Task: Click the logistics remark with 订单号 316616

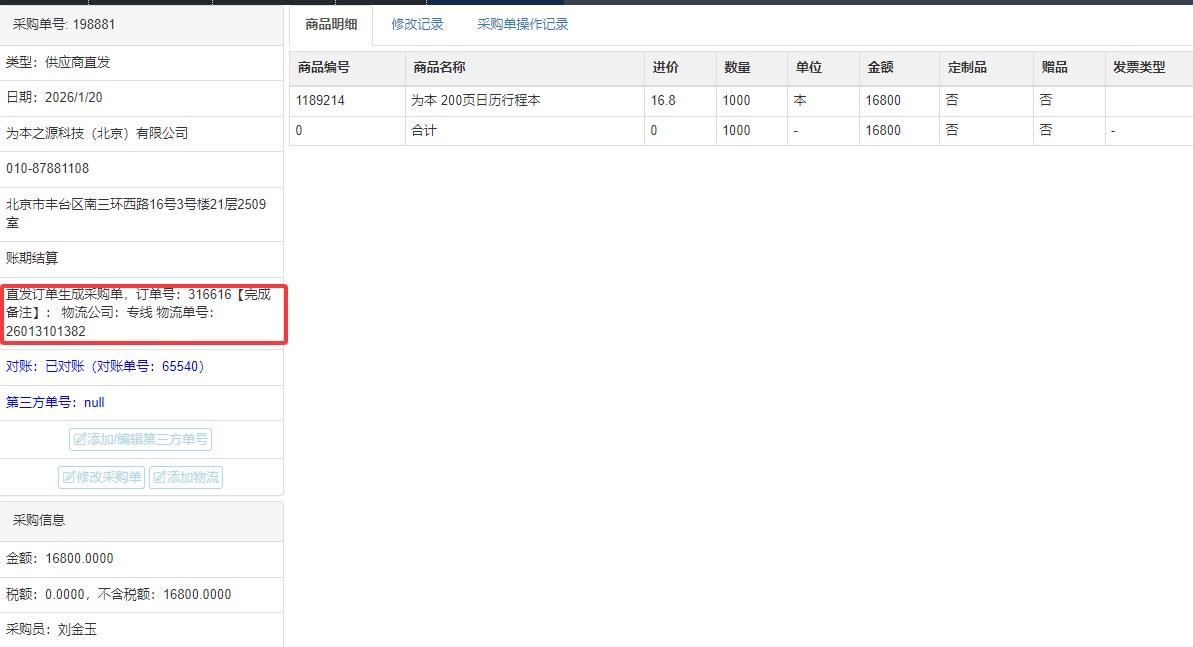Action: click(x=138, y=313)
